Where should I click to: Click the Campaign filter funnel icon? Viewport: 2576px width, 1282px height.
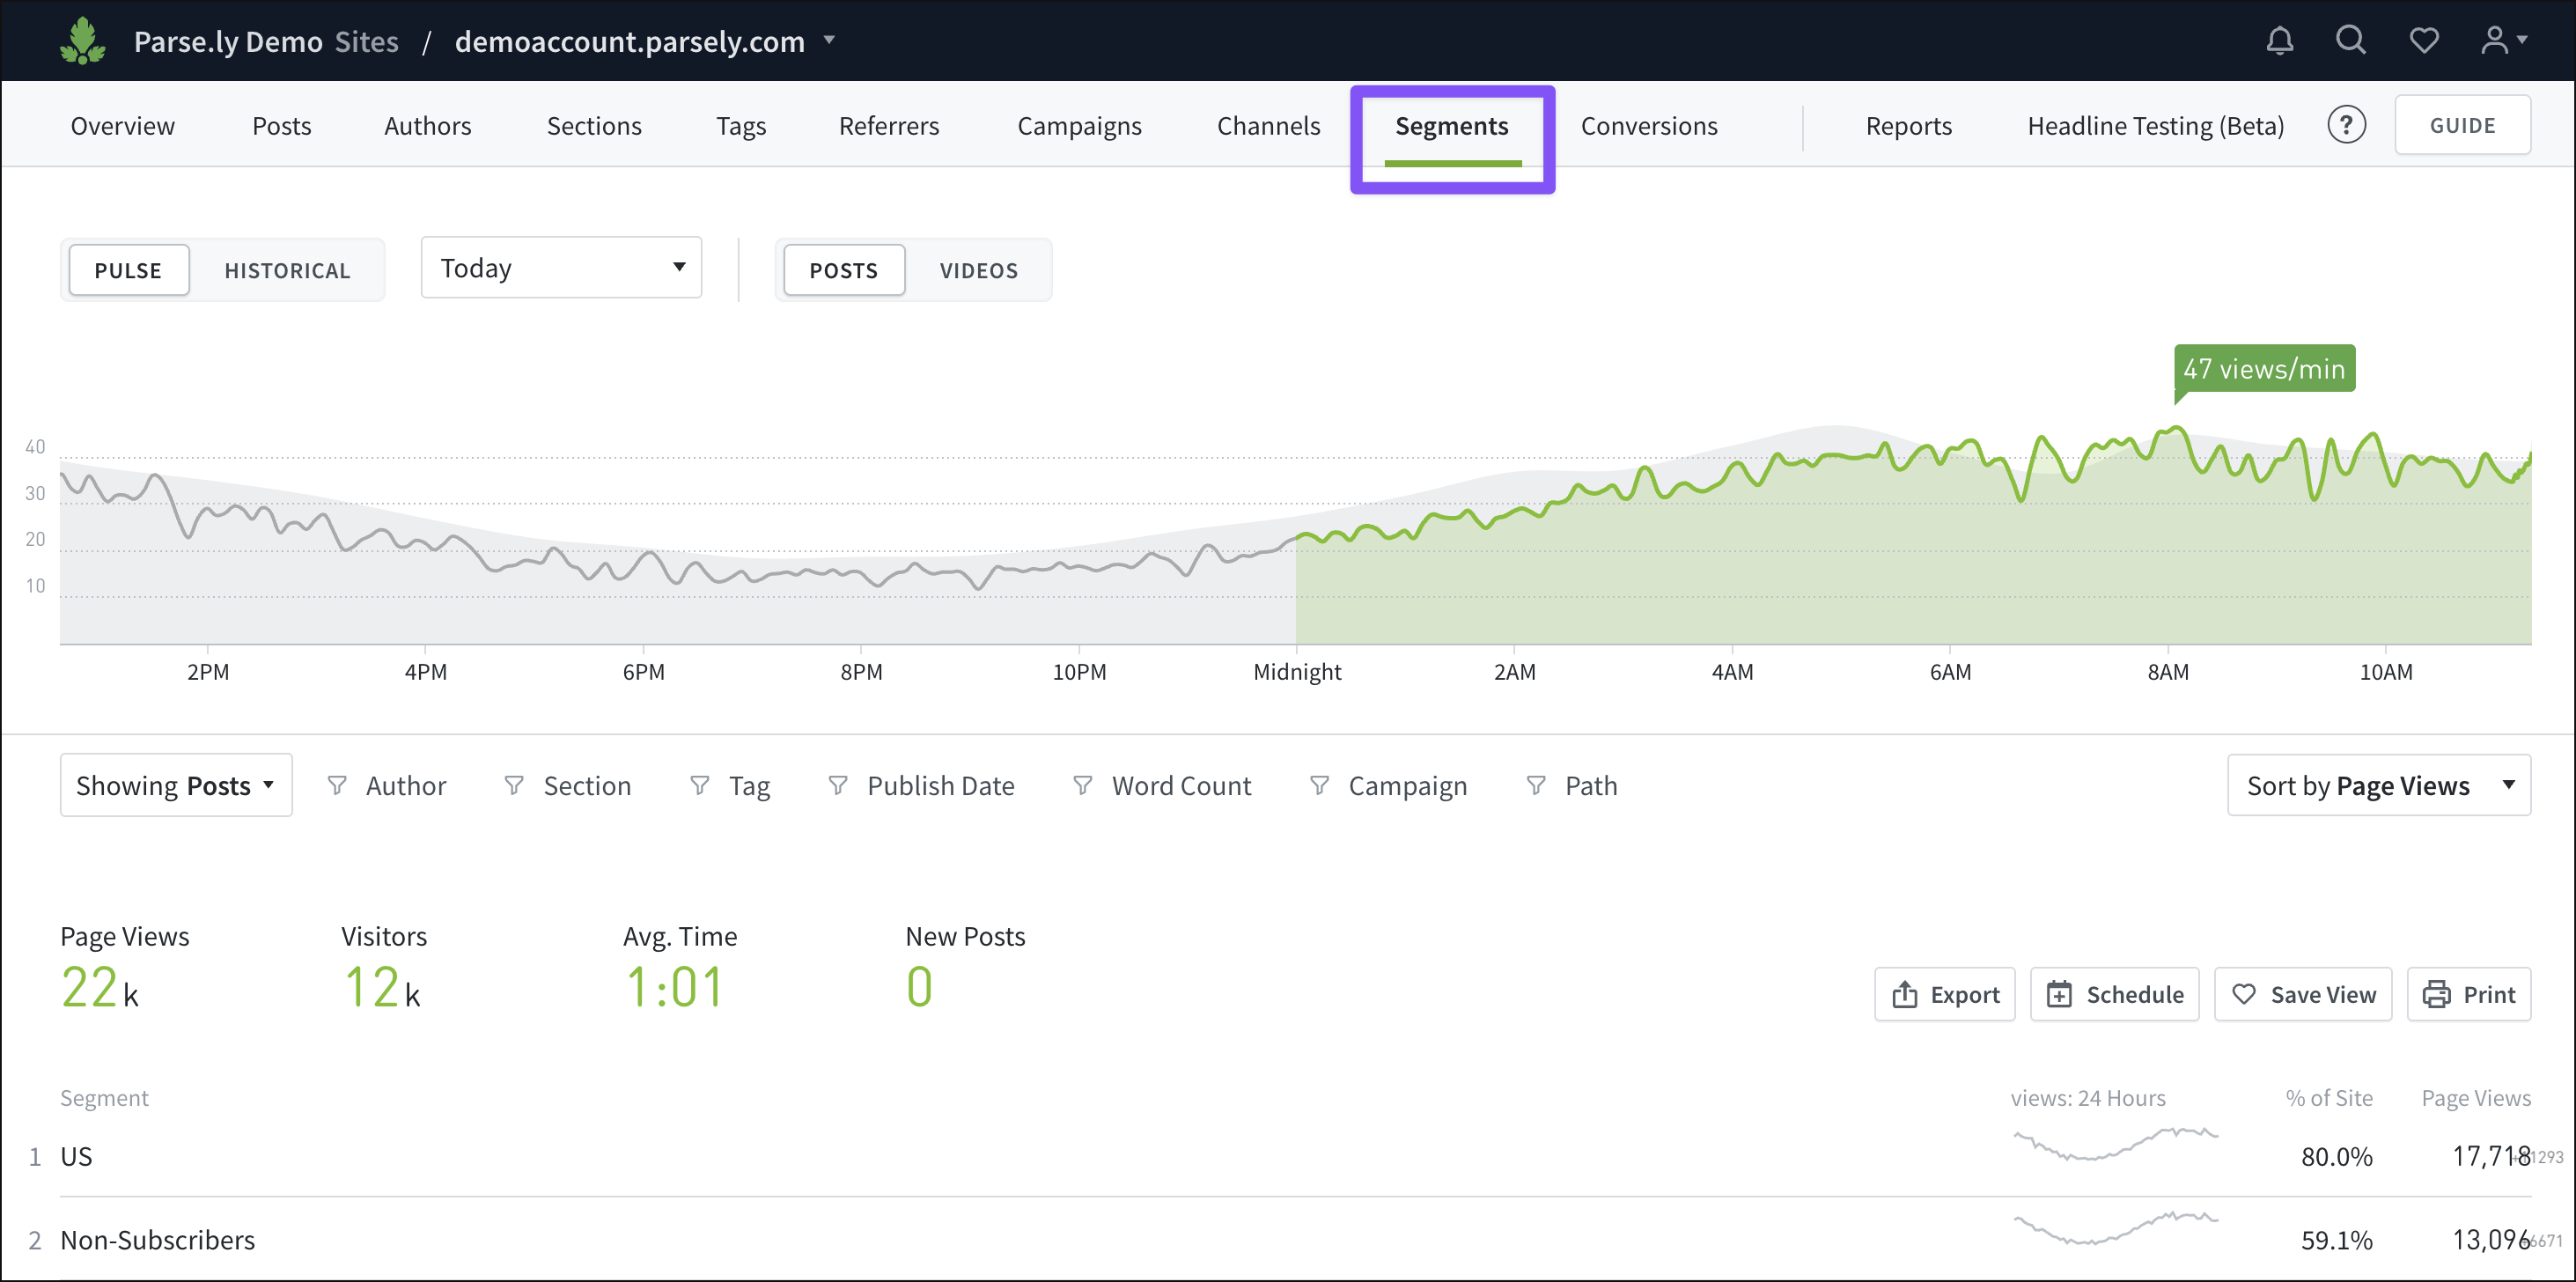(1320, 786)
